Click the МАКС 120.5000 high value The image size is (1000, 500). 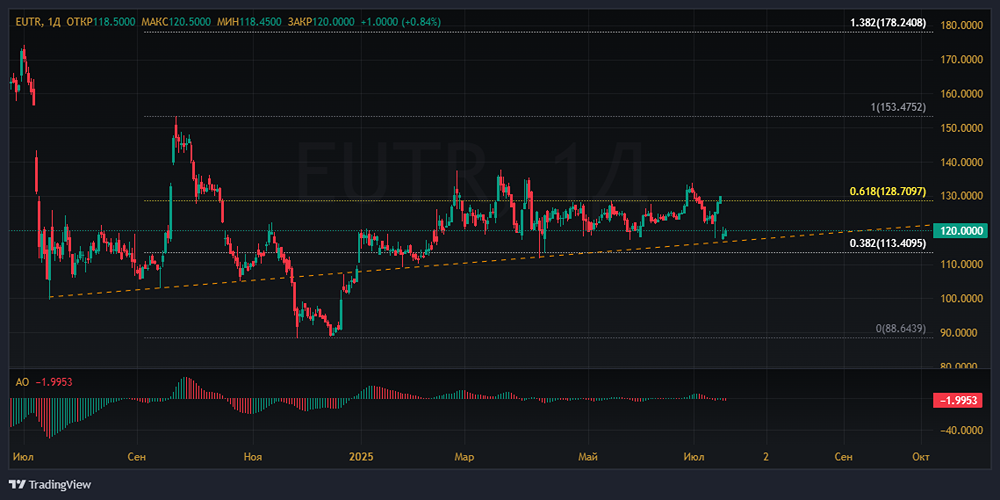click(x=176, y=22)
